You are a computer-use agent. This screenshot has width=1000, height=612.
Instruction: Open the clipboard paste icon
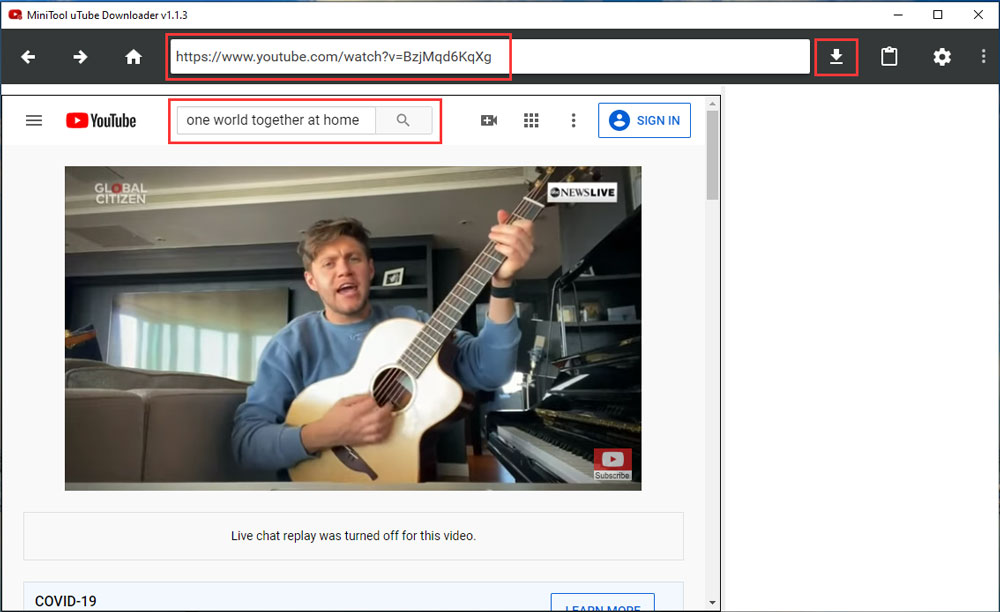(889, 57)
